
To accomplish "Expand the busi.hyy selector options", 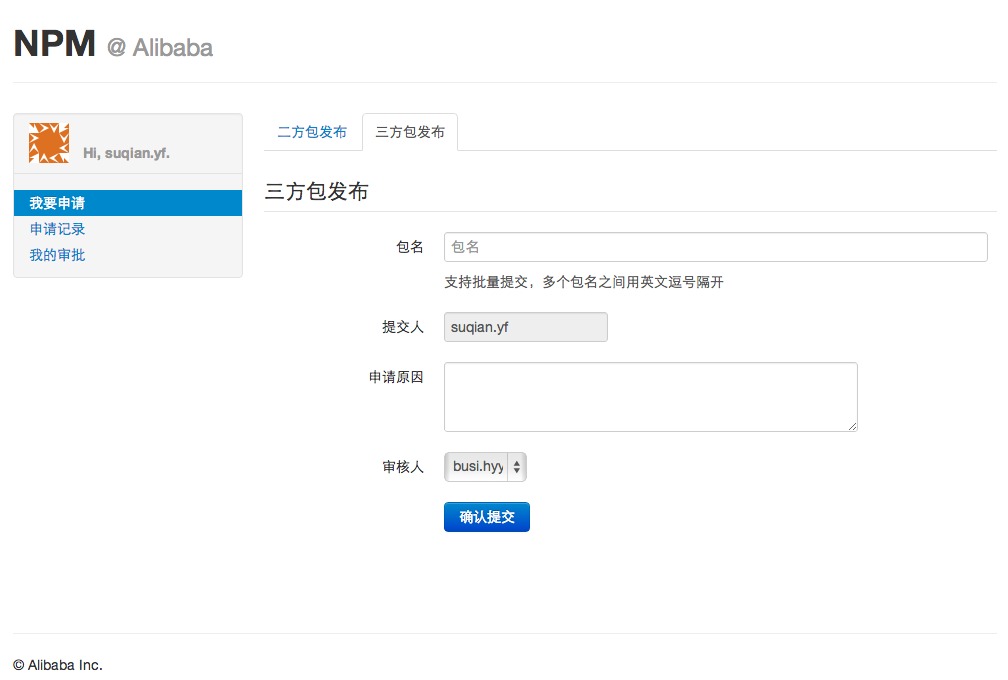I will tap(485, 466).
